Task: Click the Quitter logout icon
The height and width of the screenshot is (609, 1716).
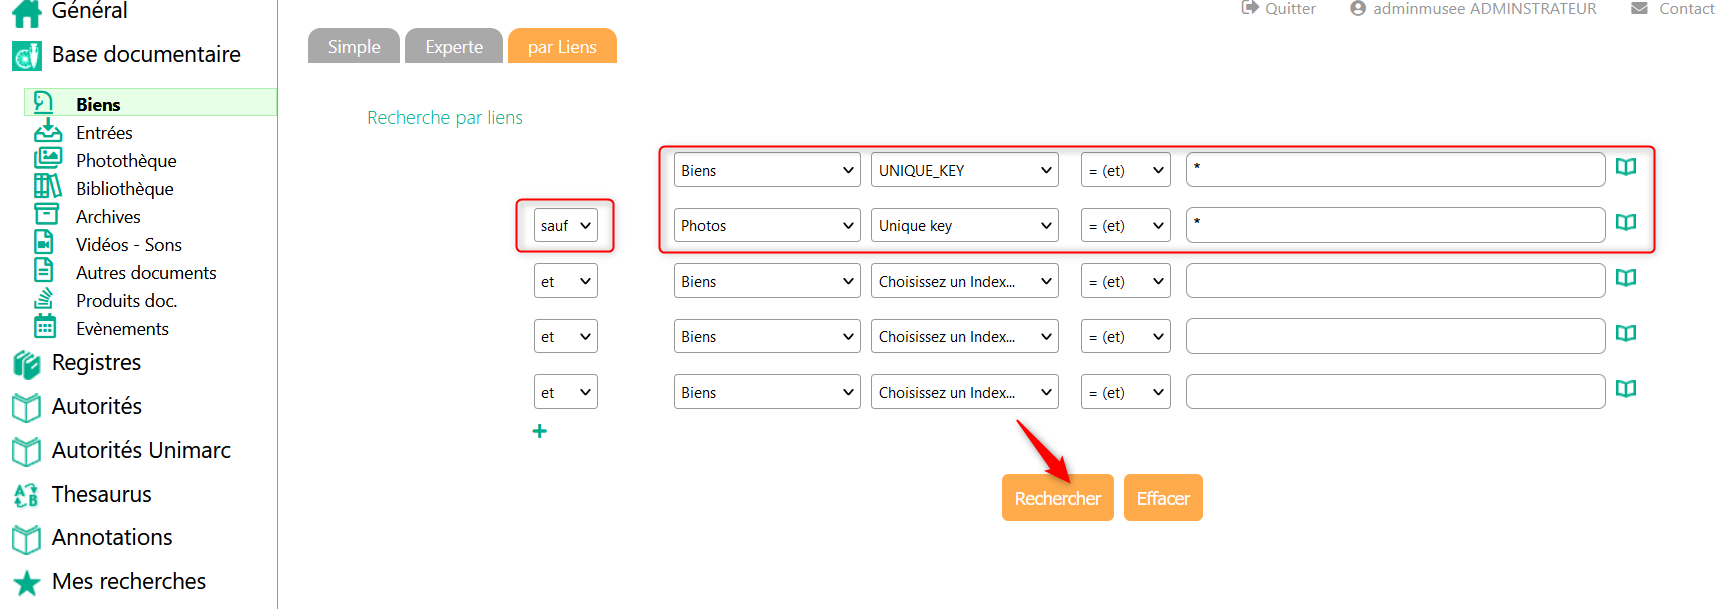Action: click(1250, 8)
